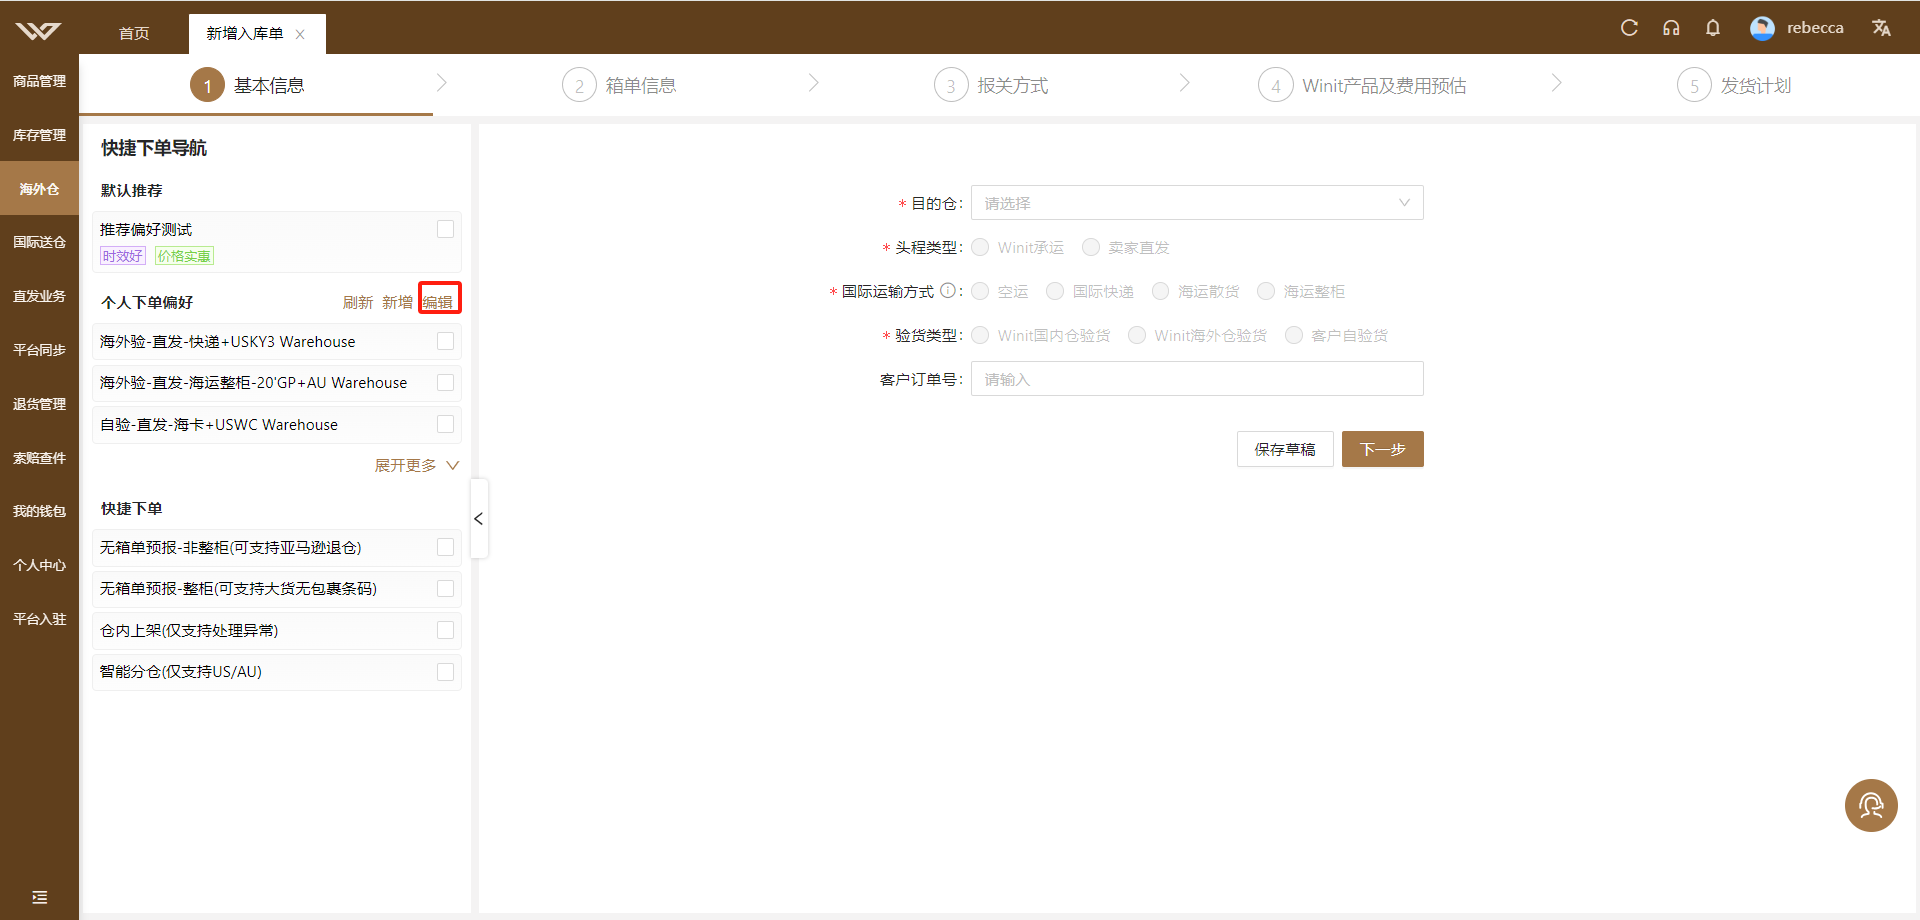Screen dimensions: 1920x920
Task: Select 客户自验货 radio
Action: click(1294, 335)
